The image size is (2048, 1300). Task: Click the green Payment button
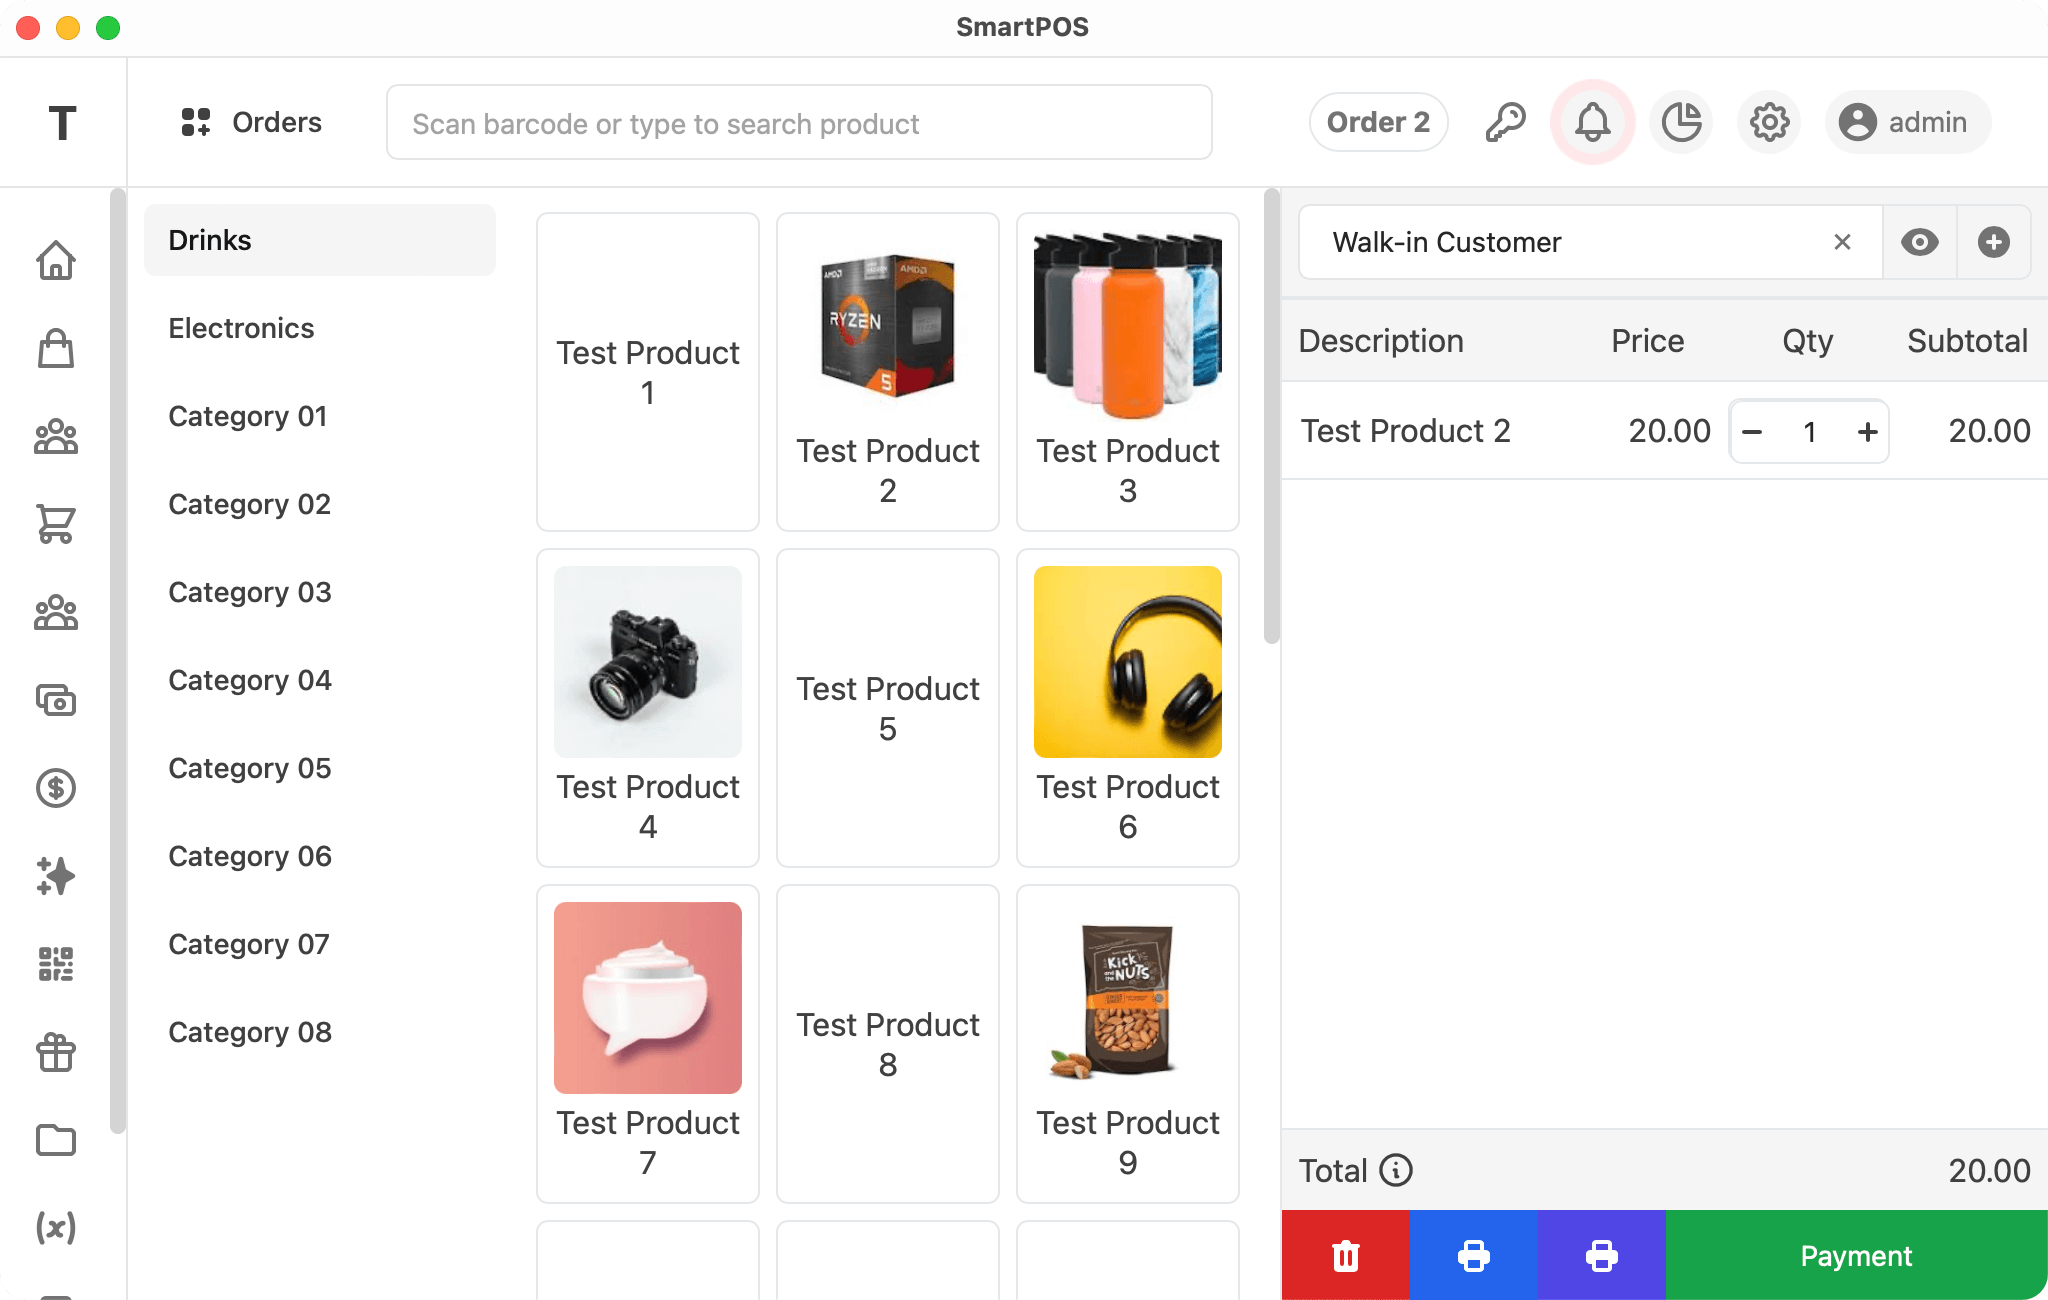pyautogui.click(x=1856, y=1256)
